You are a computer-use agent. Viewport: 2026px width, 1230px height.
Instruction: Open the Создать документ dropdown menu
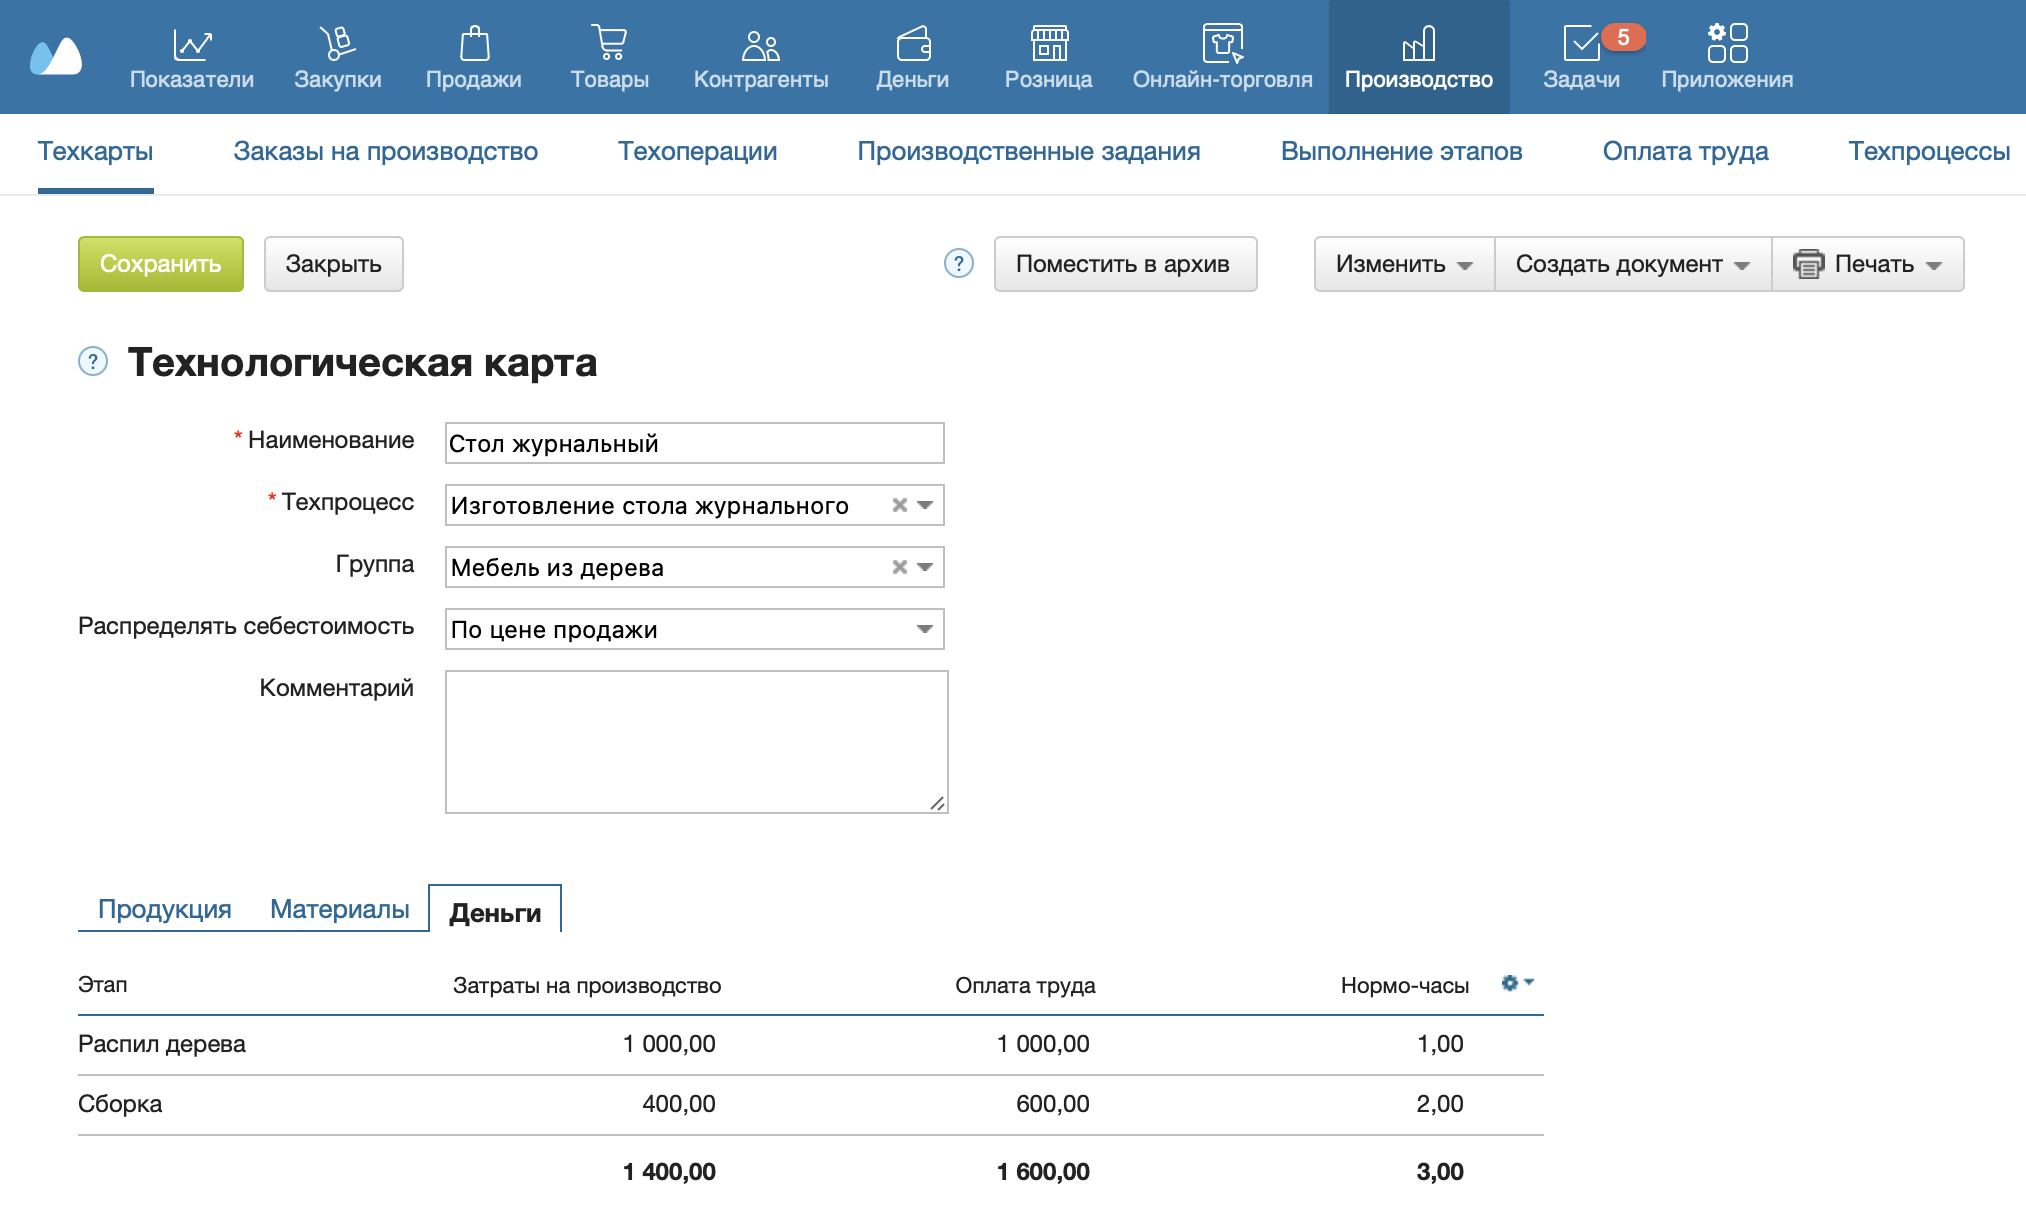click(x=1632, y=264)
